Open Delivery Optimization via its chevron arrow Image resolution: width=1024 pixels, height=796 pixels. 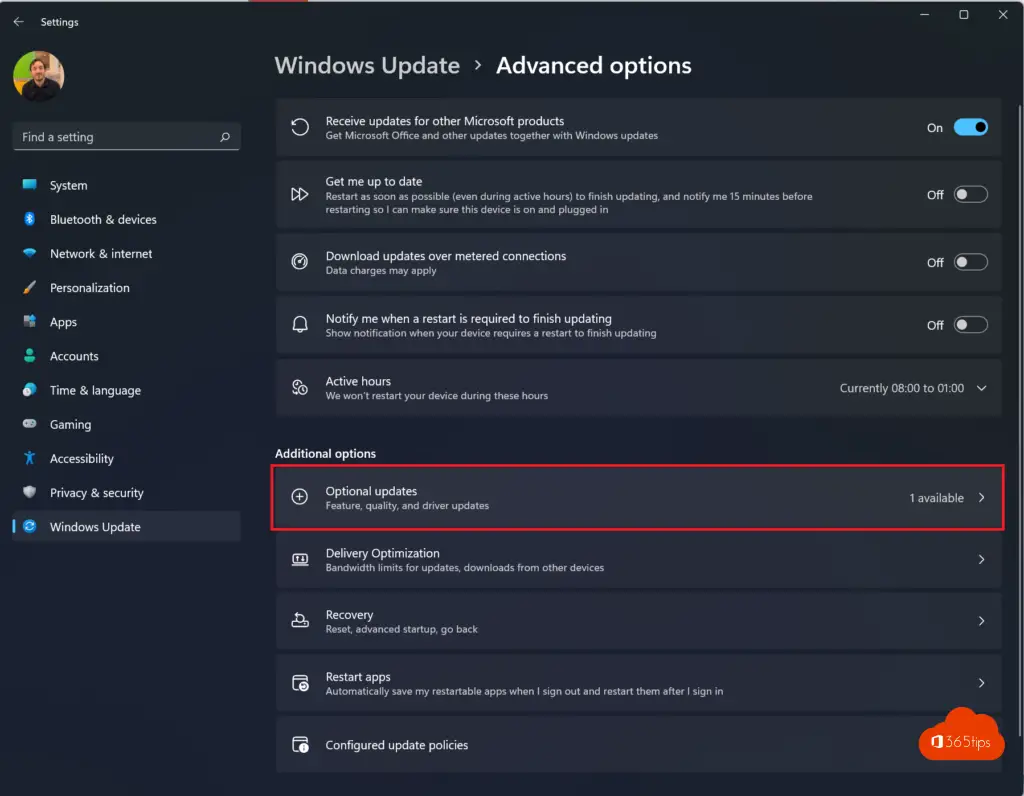point(981,560)
